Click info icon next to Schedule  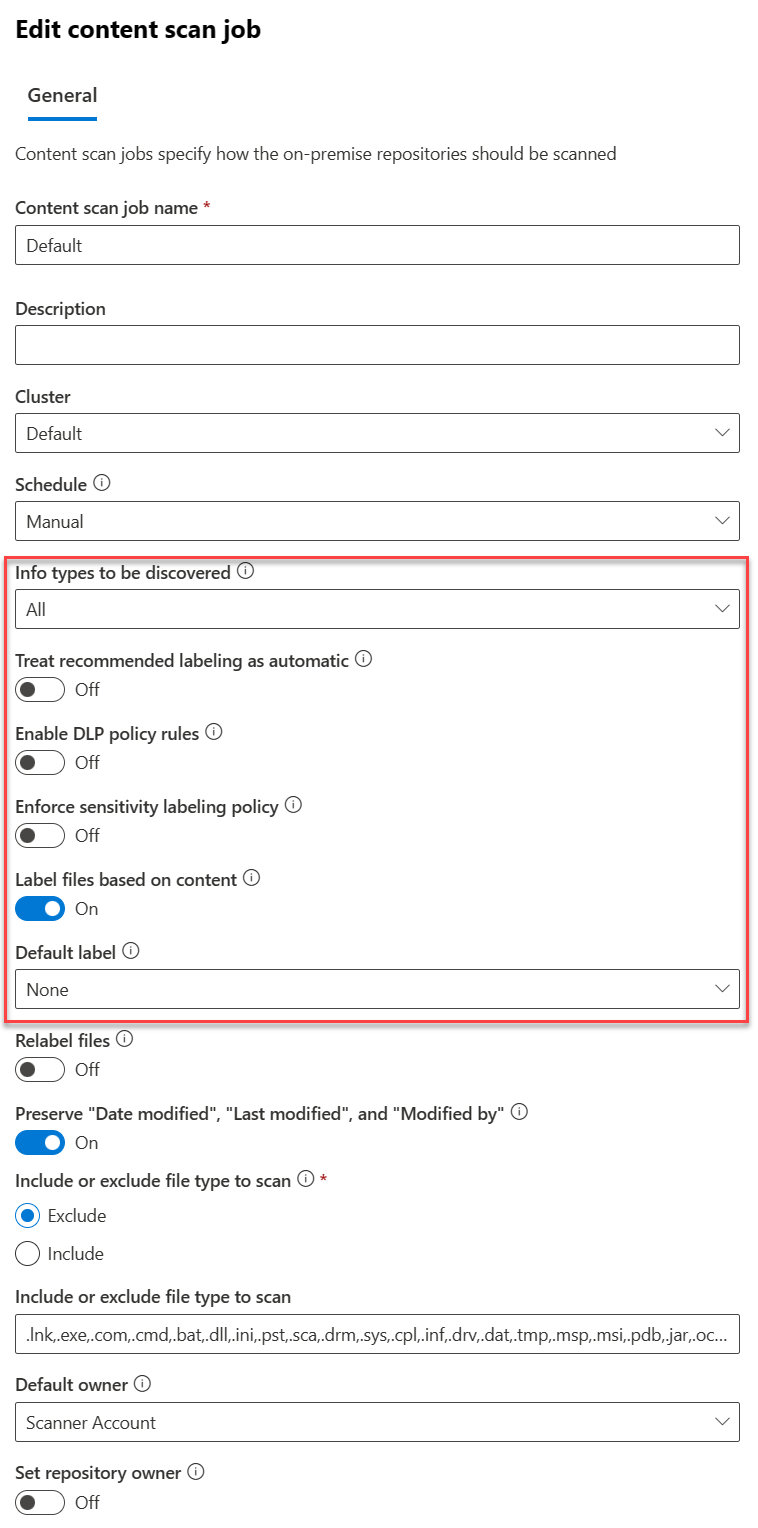pyautogui.click(x=101, y=483)
